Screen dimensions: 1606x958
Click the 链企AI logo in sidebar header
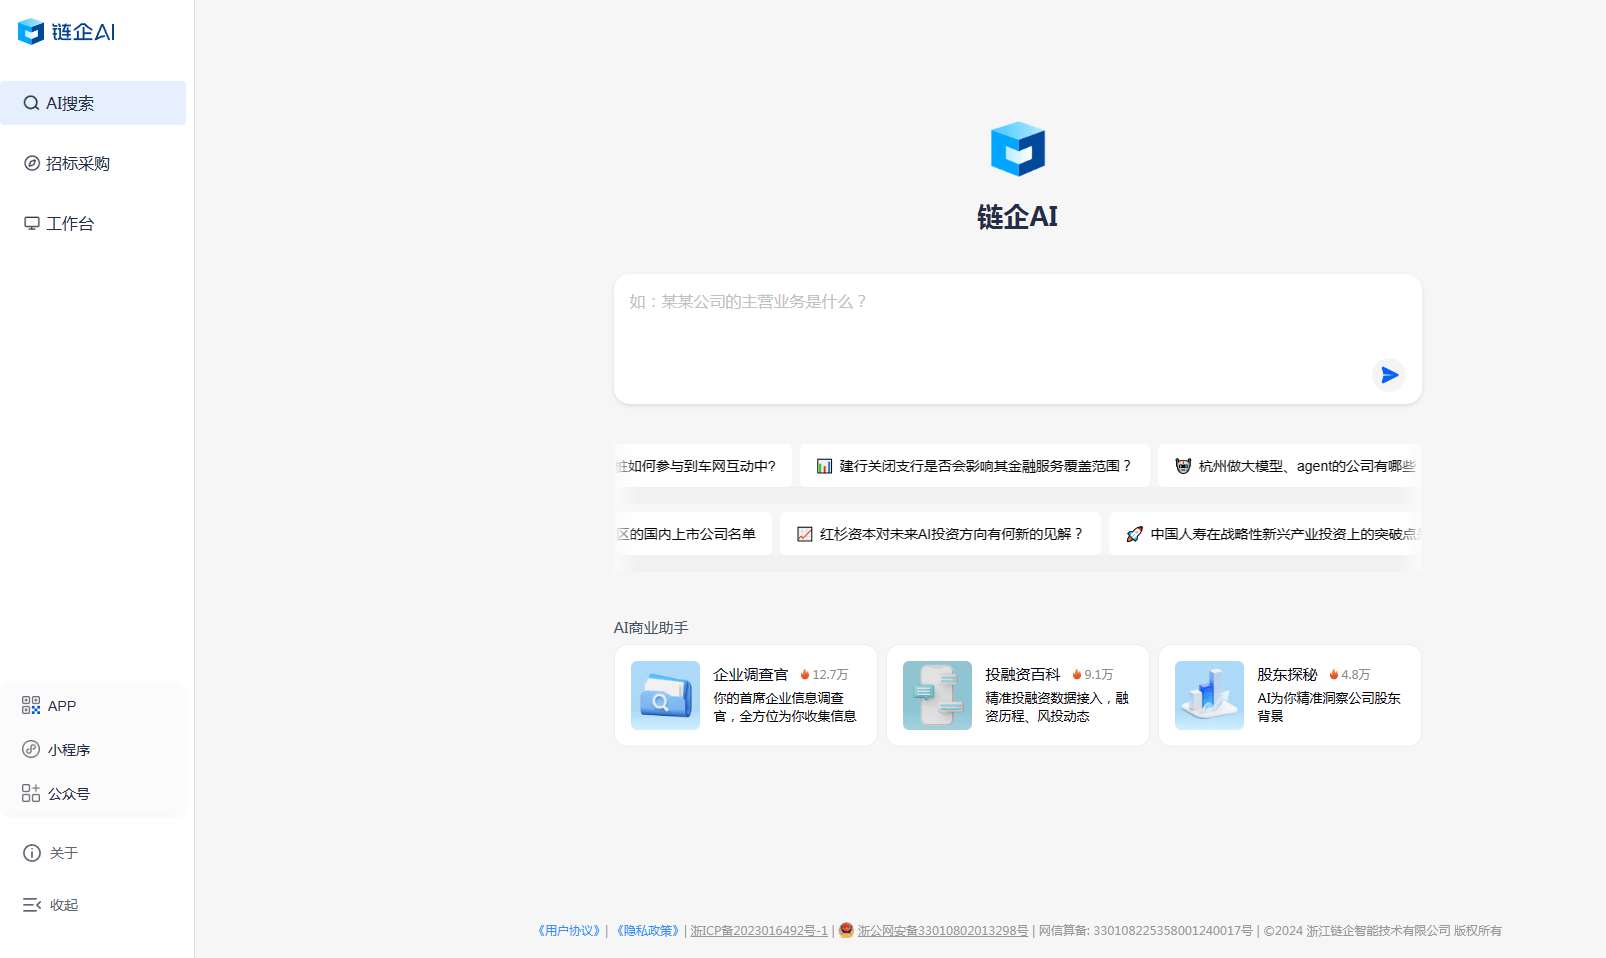(x=66, y=32)
